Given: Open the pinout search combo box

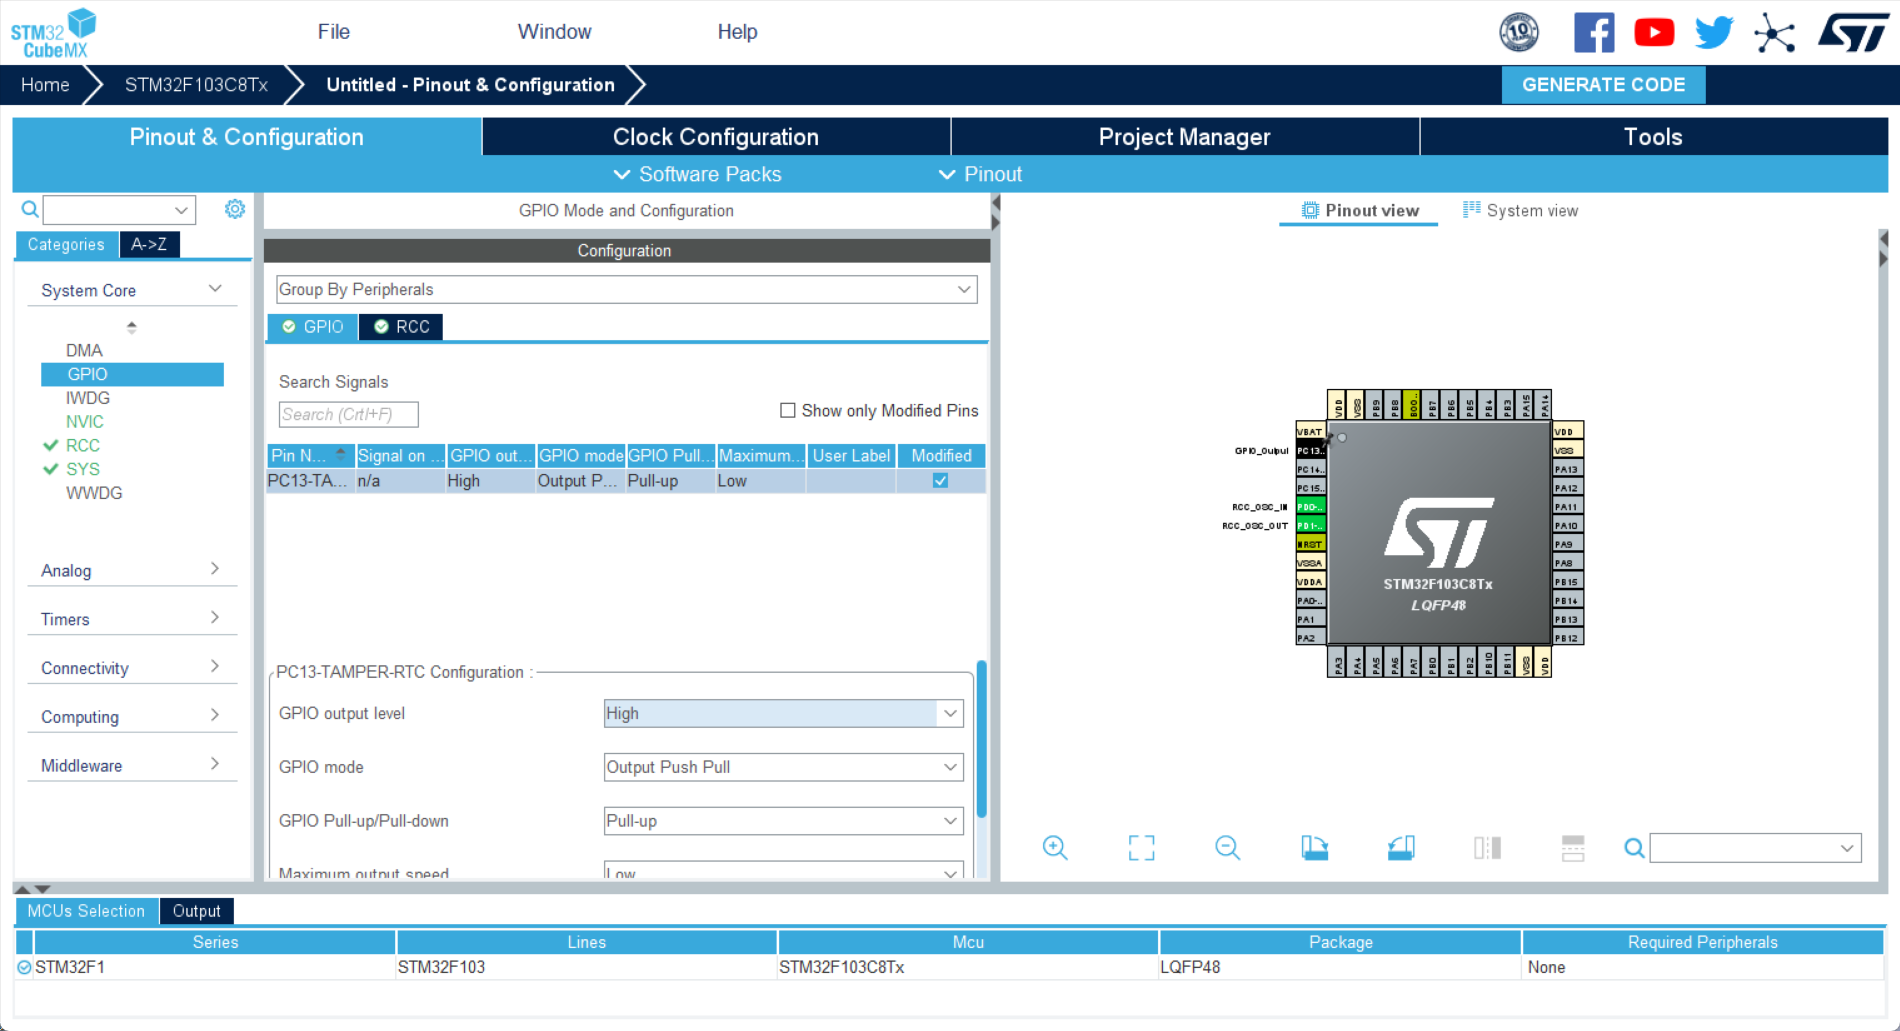Looking at the screenshot, I should [x=1755, y=848].
